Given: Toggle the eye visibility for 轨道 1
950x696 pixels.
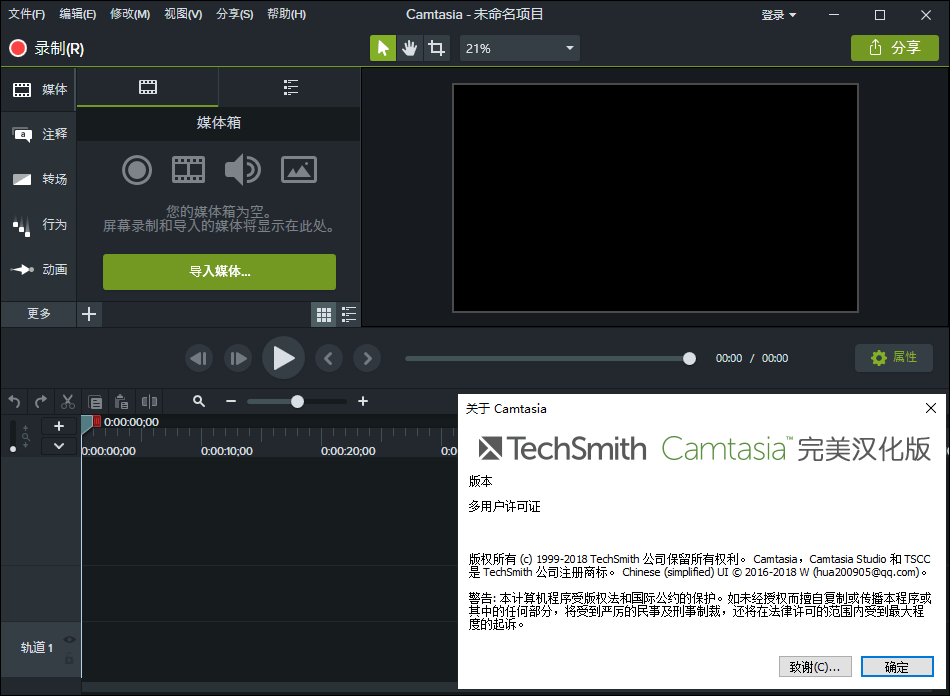Looking at the screenshot, I should tap(69, 640).
